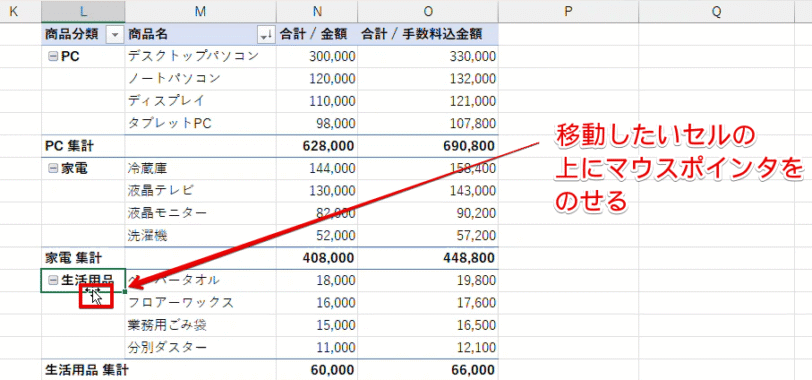Select the 業務用ごみ袋 cell

tap(200, 325)
